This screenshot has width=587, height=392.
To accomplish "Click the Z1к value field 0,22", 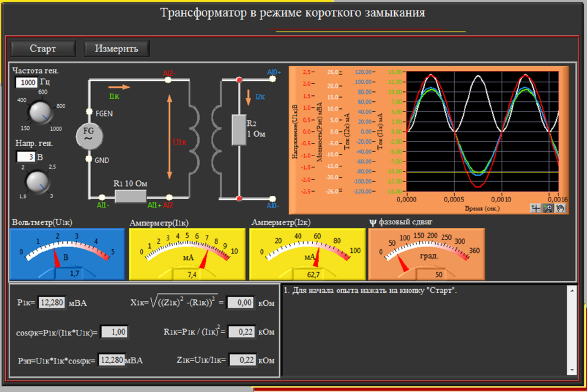I will coord(243,360).
